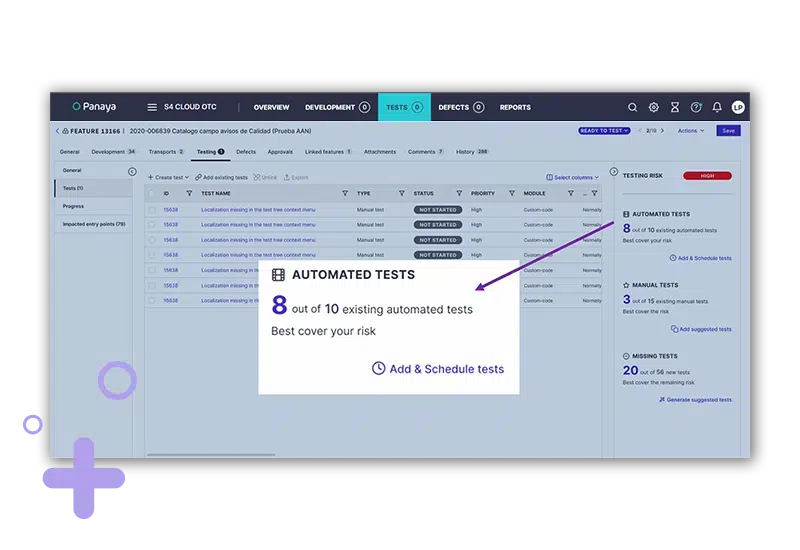This screenshot has height=550, width=800.
Task: Open the Actions dropdown
Action: click(x=691, y=131)
